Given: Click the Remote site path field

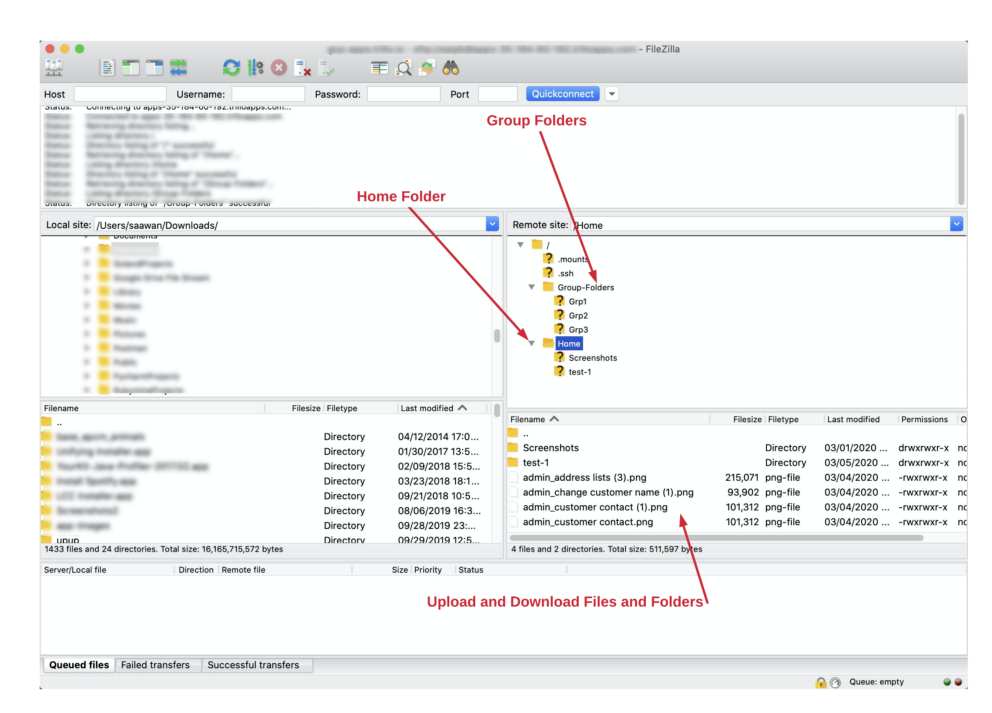Looking at the screenshot, I should click(761, 225).
